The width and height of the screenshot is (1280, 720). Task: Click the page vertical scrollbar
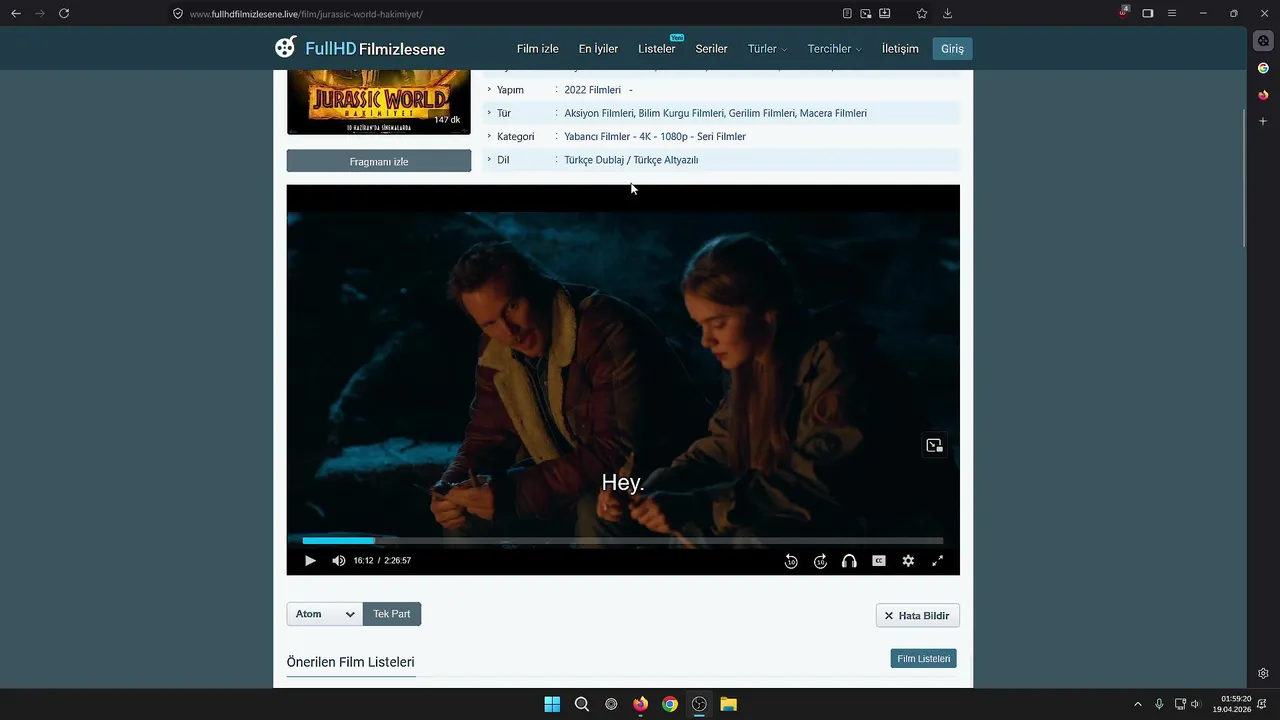click(1245, 178)
